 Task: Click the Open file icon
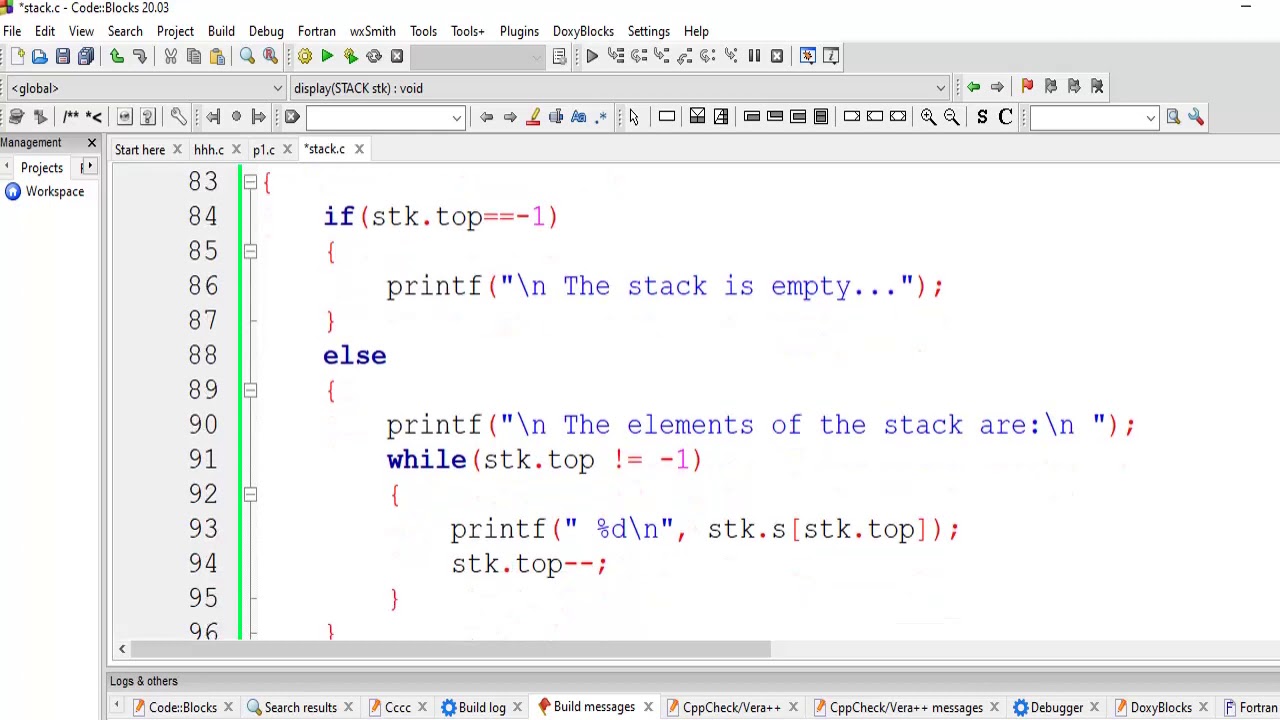pyautogui.click(x=39, y=56)
